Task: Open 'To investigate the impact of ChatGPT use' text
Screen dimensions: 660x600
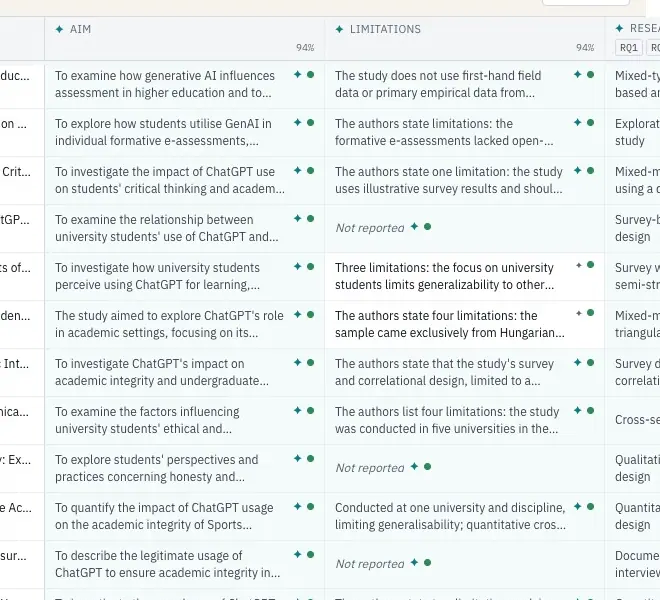Action: [x=170, y=180]
